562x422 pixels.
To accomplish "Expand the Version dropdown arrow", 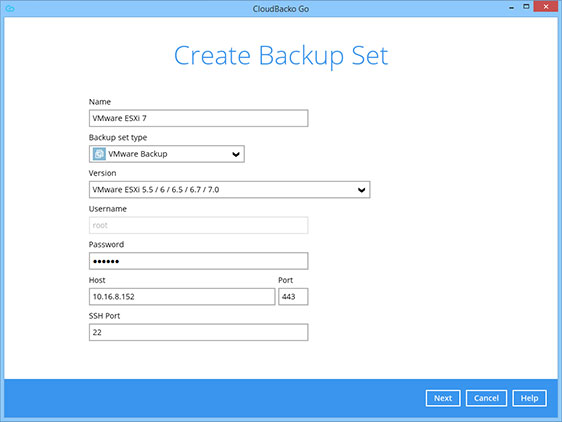I will point(361,190).
